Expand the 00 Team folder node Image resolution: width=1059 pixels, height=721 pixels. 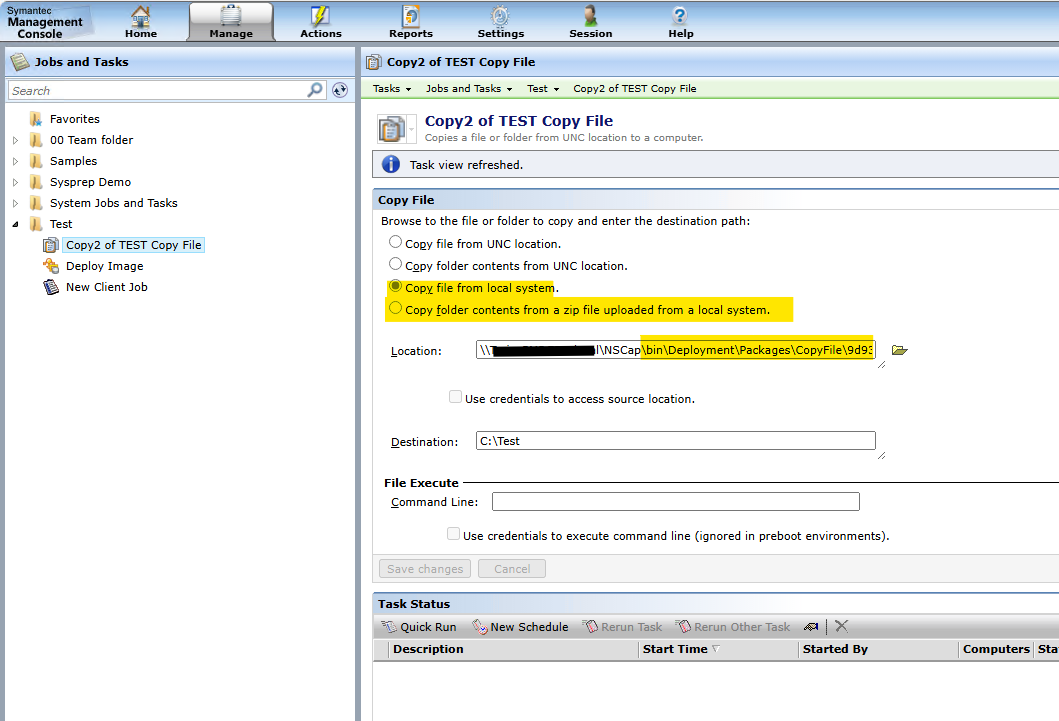pyautogui.click(x=16, y=140)
